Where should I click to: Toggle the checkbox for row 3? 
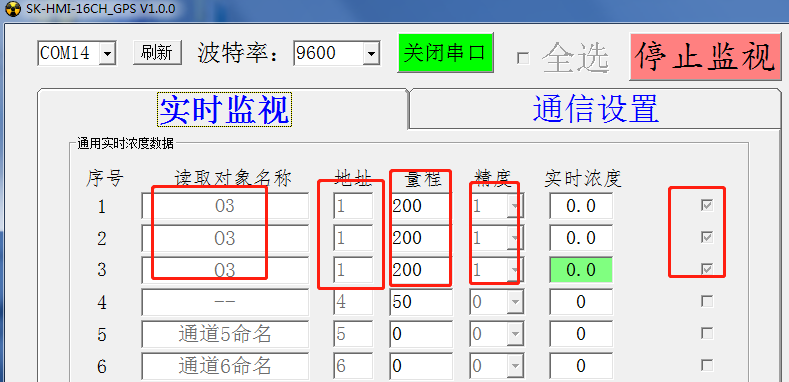(707, 269)
